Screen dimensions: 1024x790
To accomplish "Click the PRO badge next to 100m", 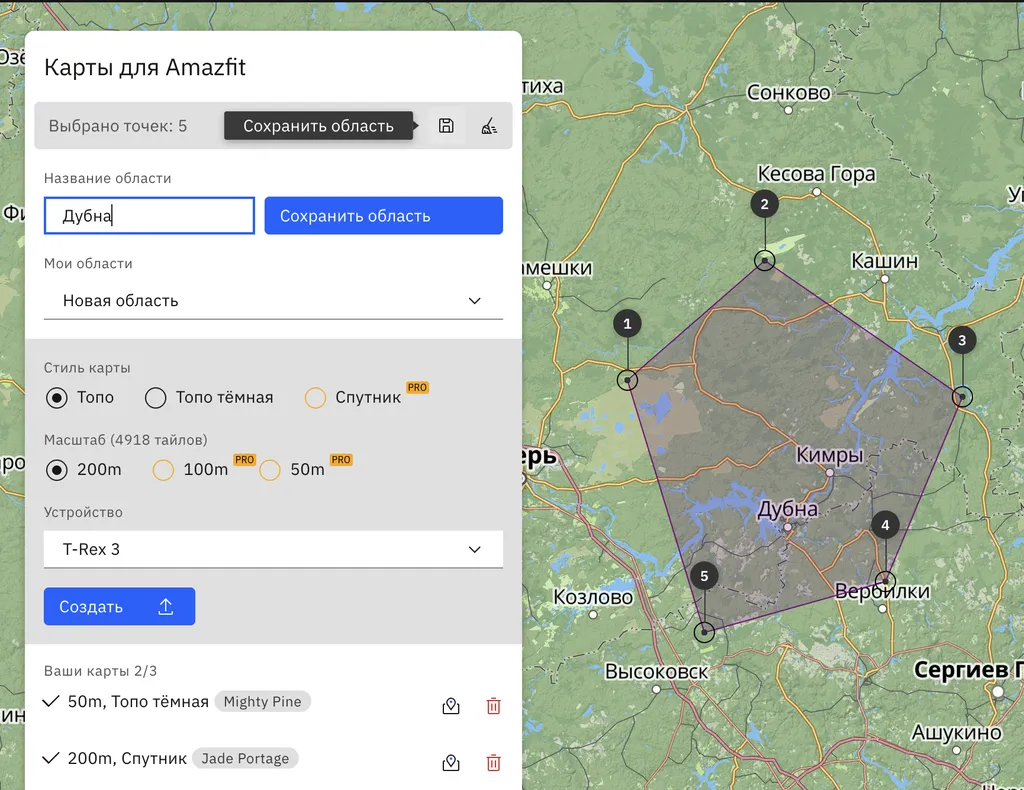I will (244, 460).
